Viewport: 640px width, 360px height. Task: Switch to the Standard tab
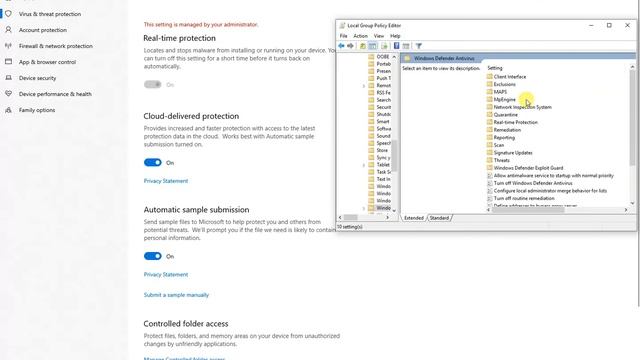pos(439,218)
